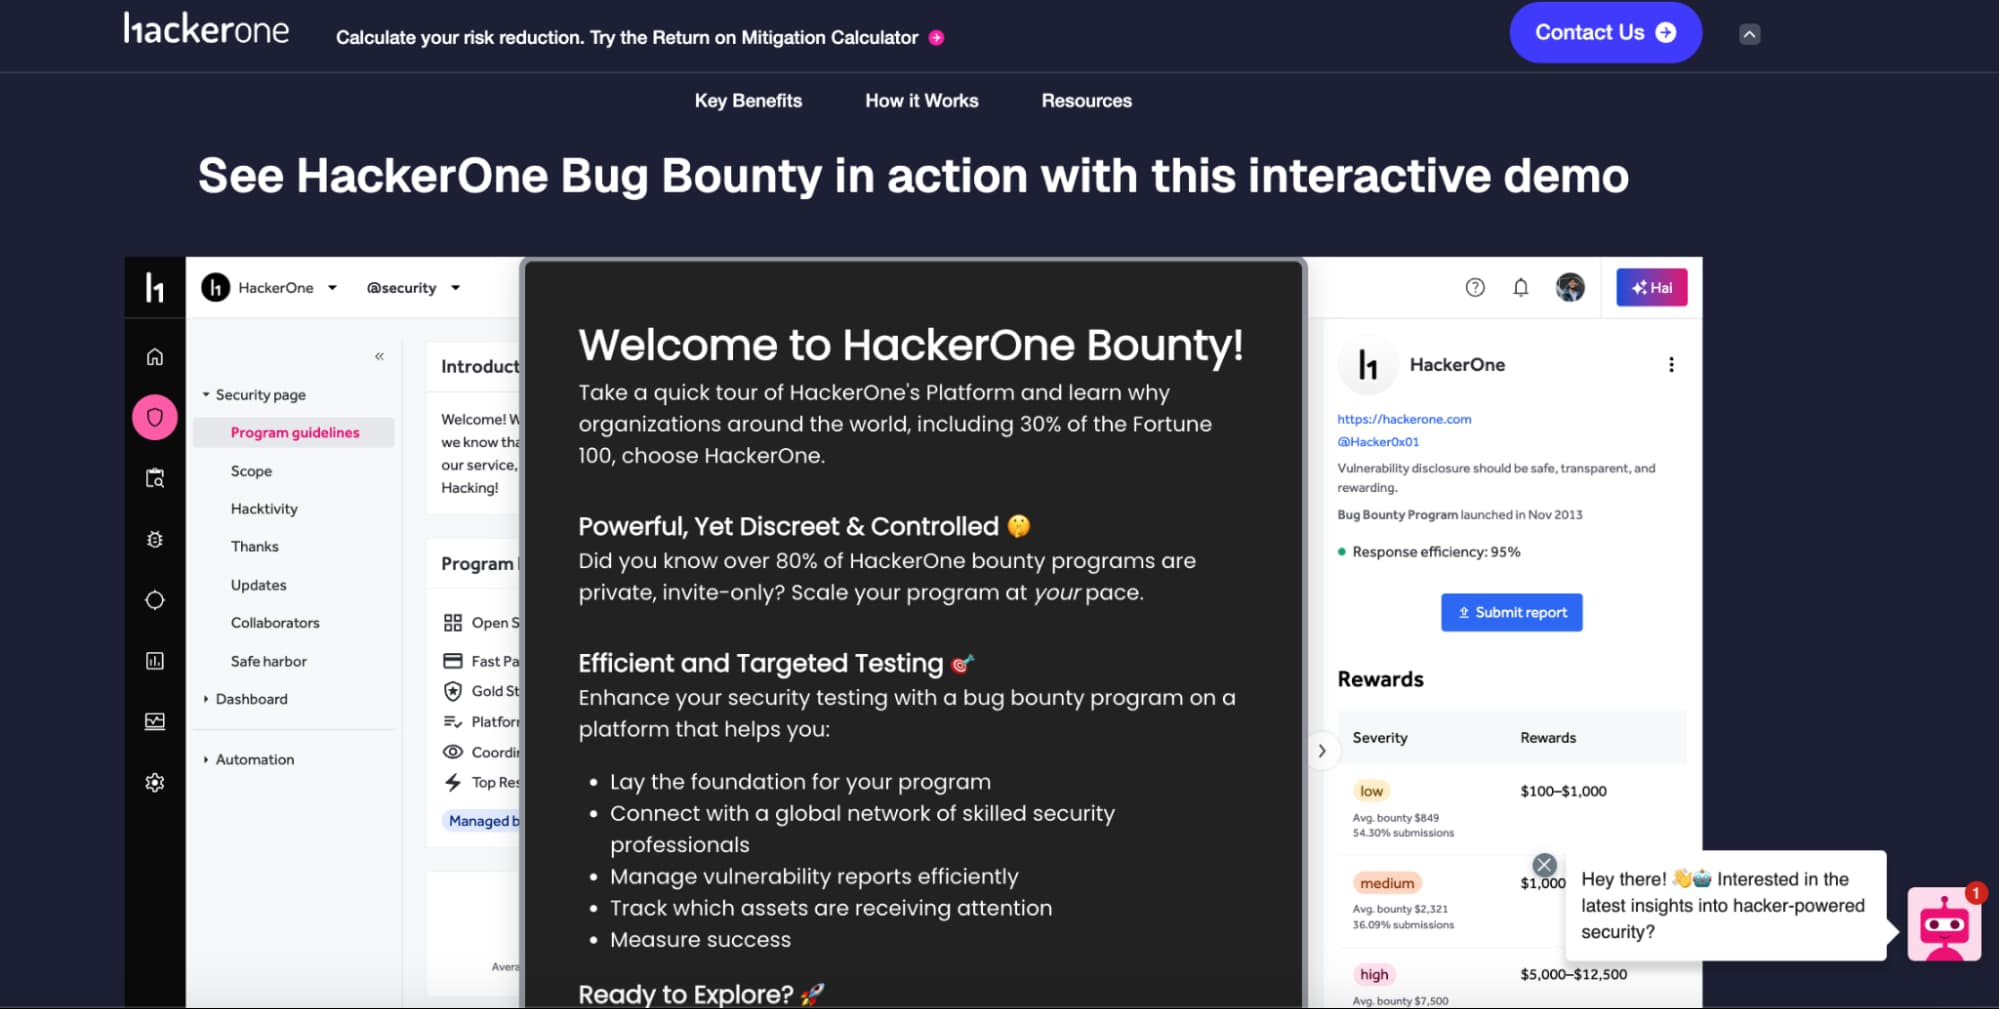
Task: Select Updates in navigation
Action: tap(258, 585)
